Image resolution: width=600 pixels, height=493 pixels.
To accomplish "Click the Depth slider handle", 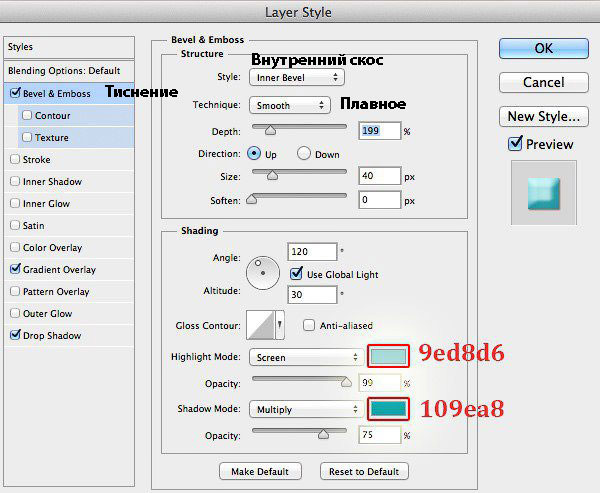I will pos(270,129).
